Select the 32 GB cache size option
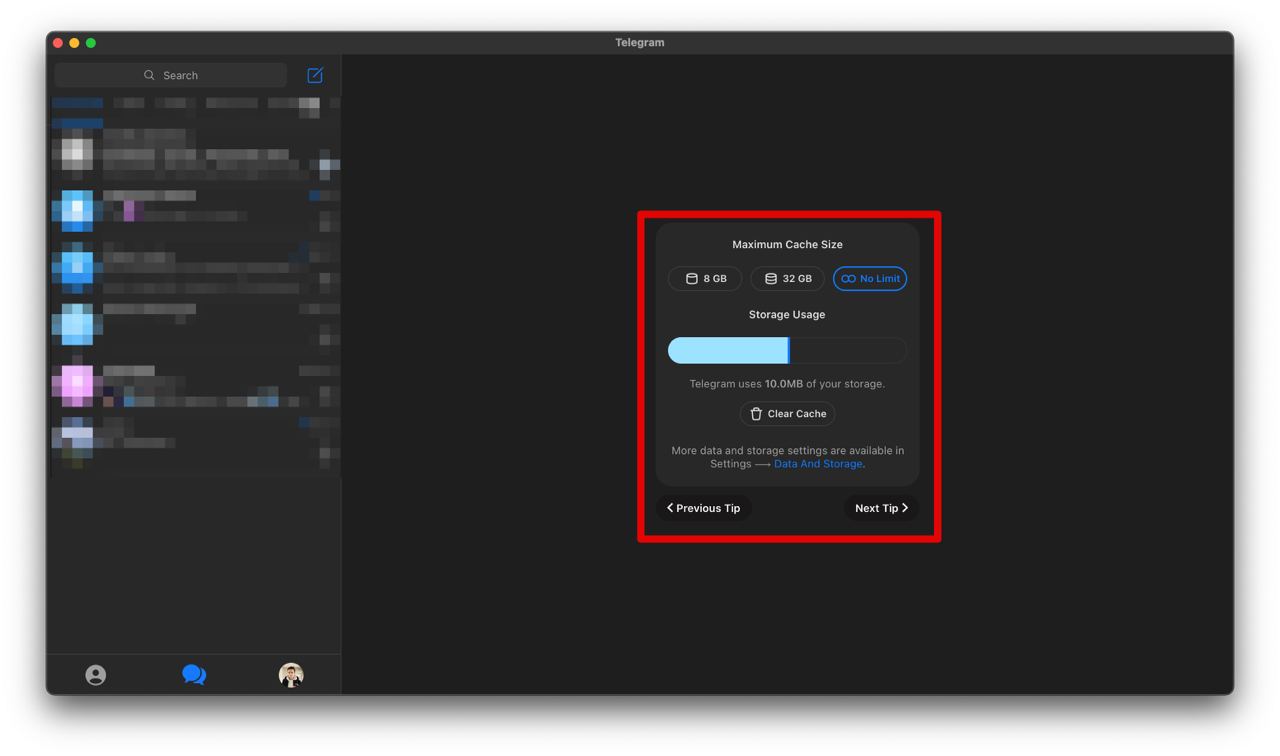This screenshot has width=1280, height=756. tap(788, 279)
